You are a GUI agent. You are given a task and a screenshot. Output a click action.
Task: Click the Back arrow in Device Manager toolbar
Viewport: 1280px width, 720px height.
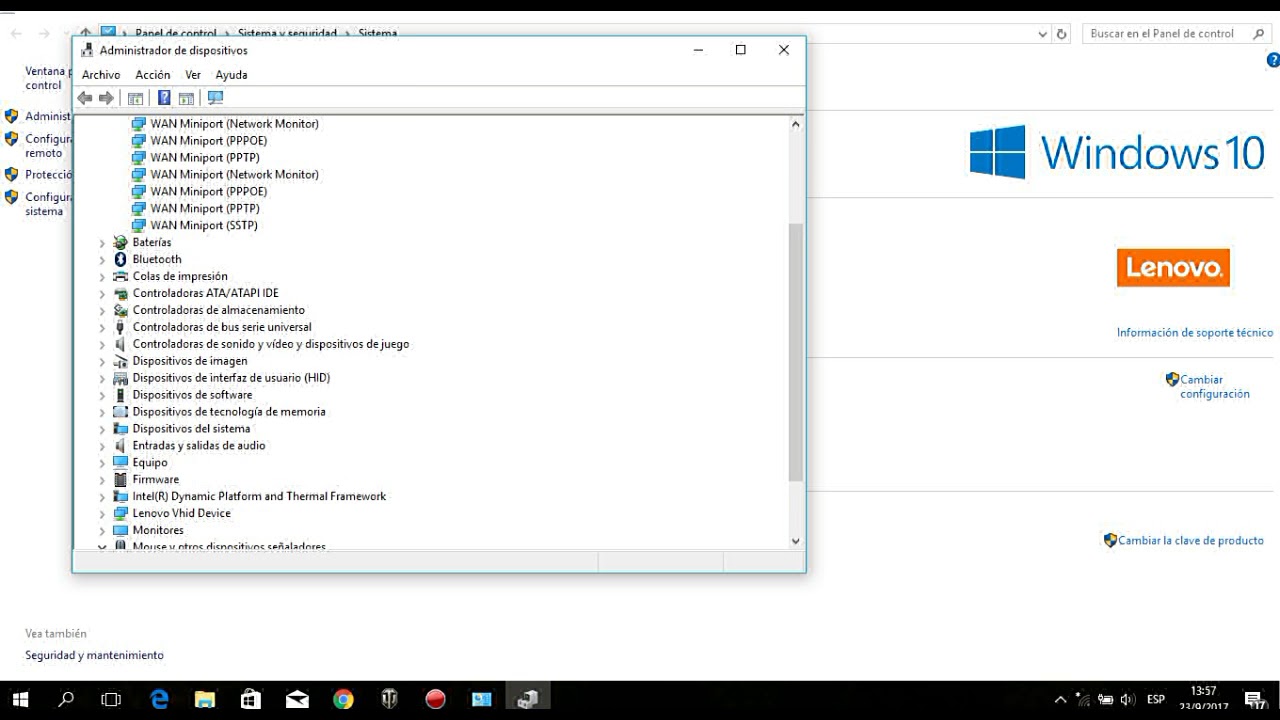(85, 98)
